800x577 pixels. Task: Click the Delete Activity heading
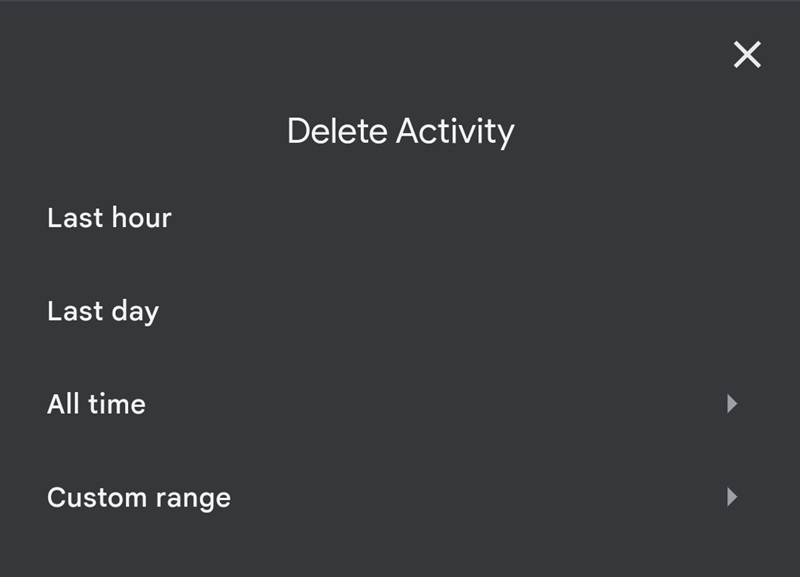click(x=400, y=131)
